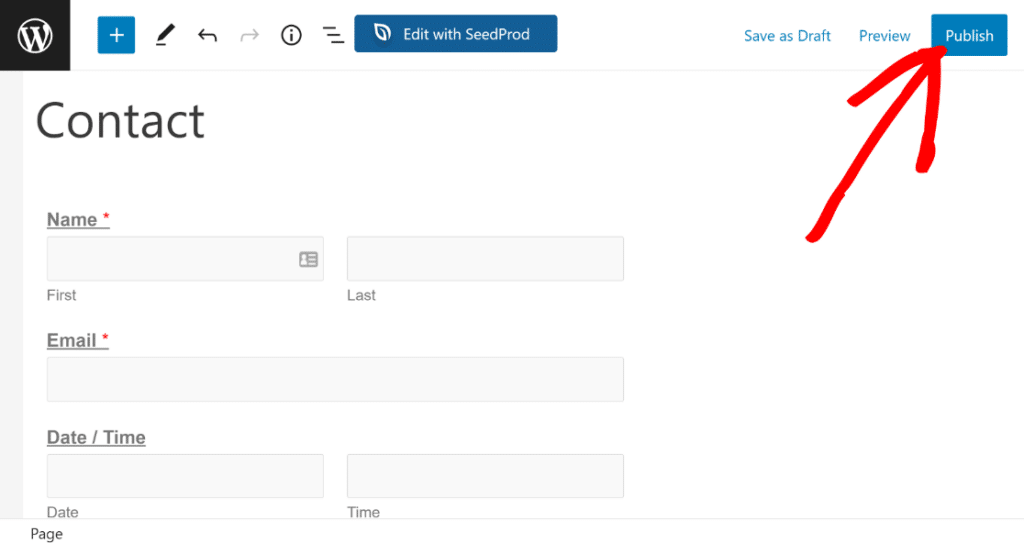Click the Edit with SeedProd button
The height and width of the screenshot is (543, 1024).
[455, 34]
